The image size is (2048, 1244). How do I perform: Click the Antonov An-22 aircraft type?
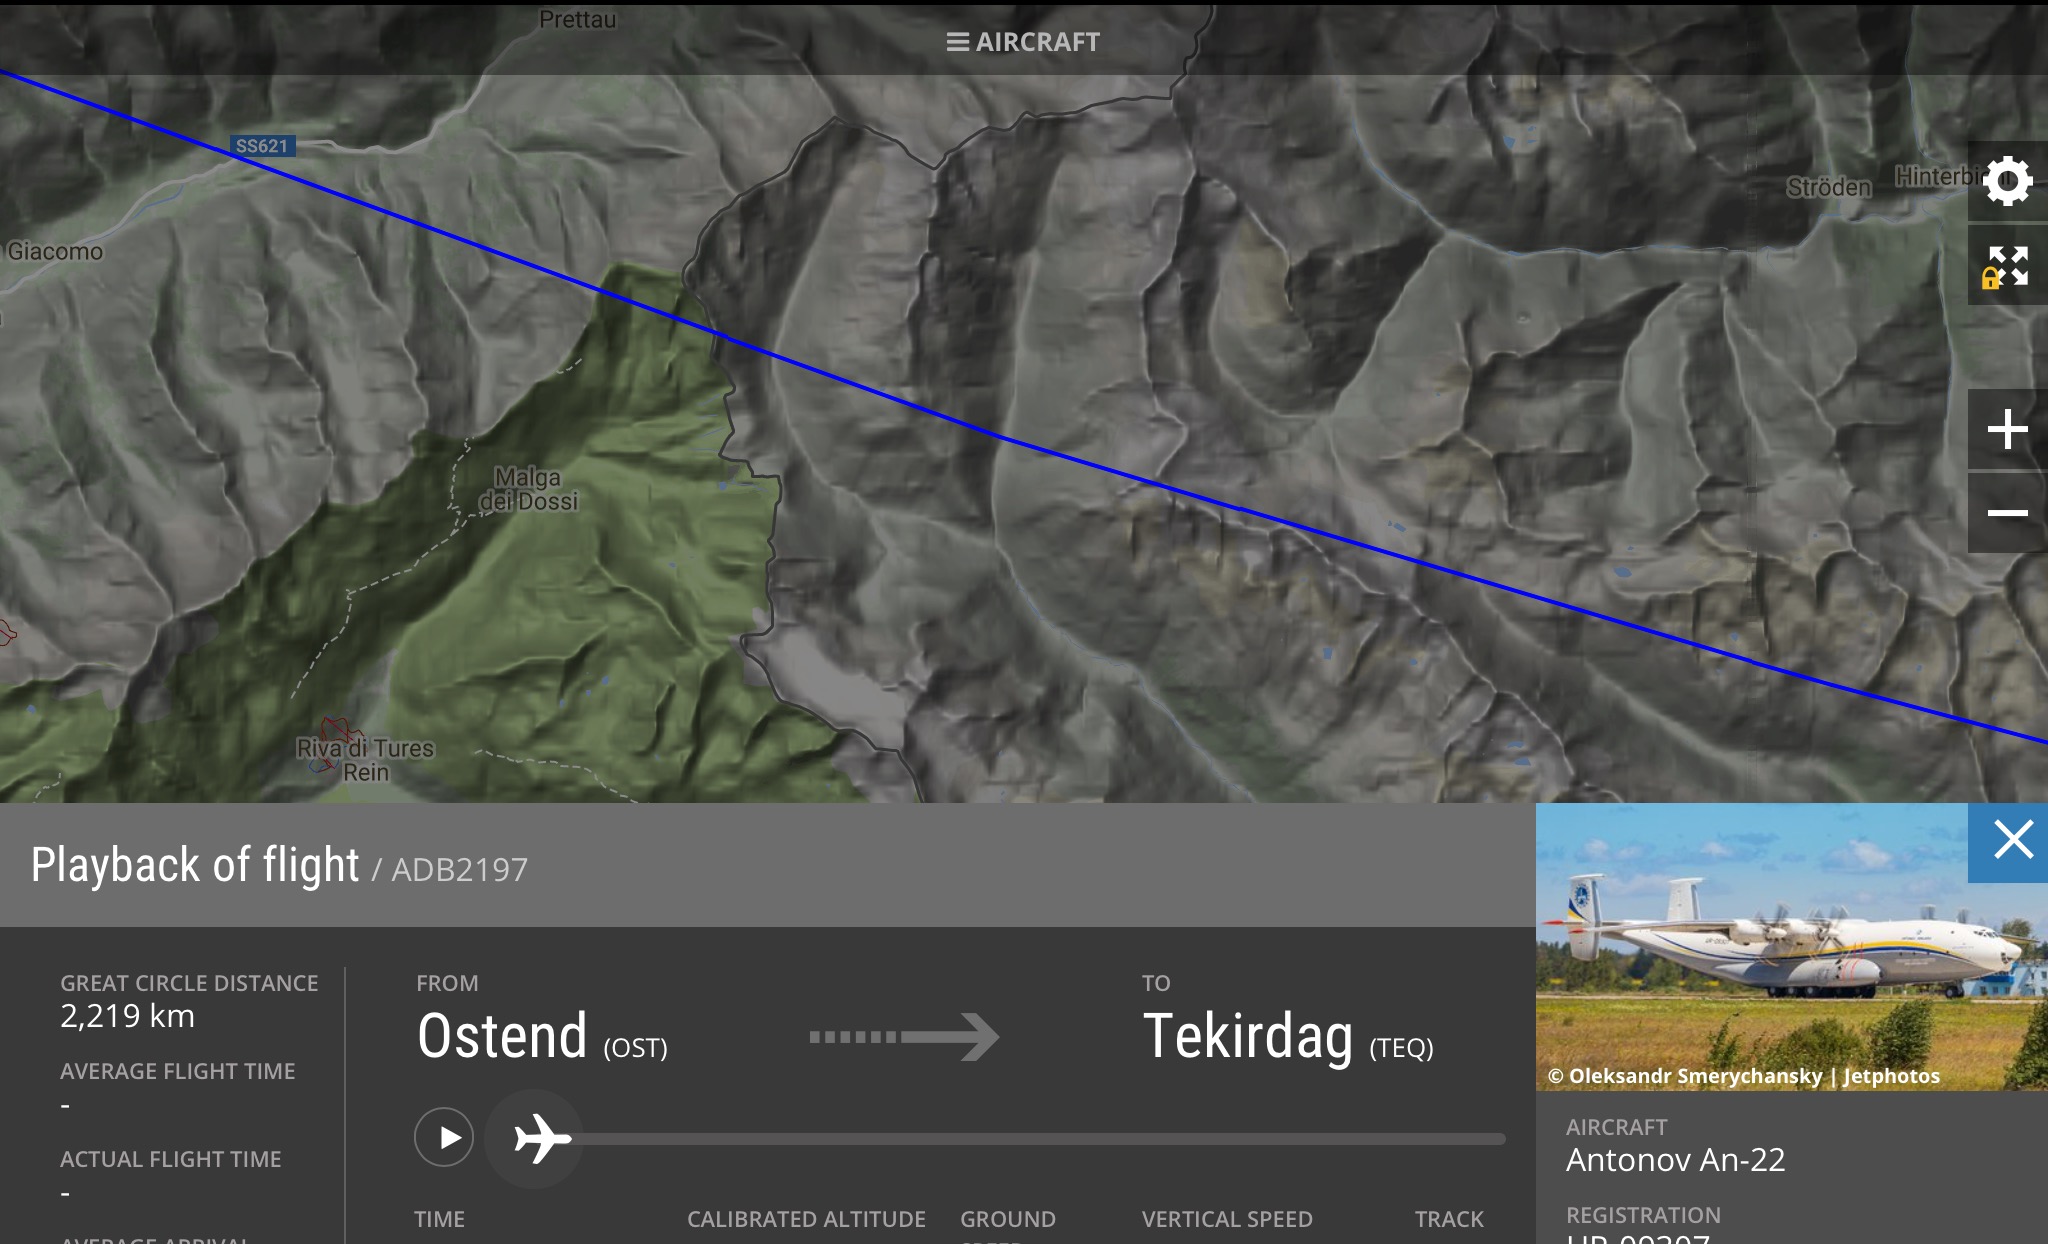[1675, 1160]
